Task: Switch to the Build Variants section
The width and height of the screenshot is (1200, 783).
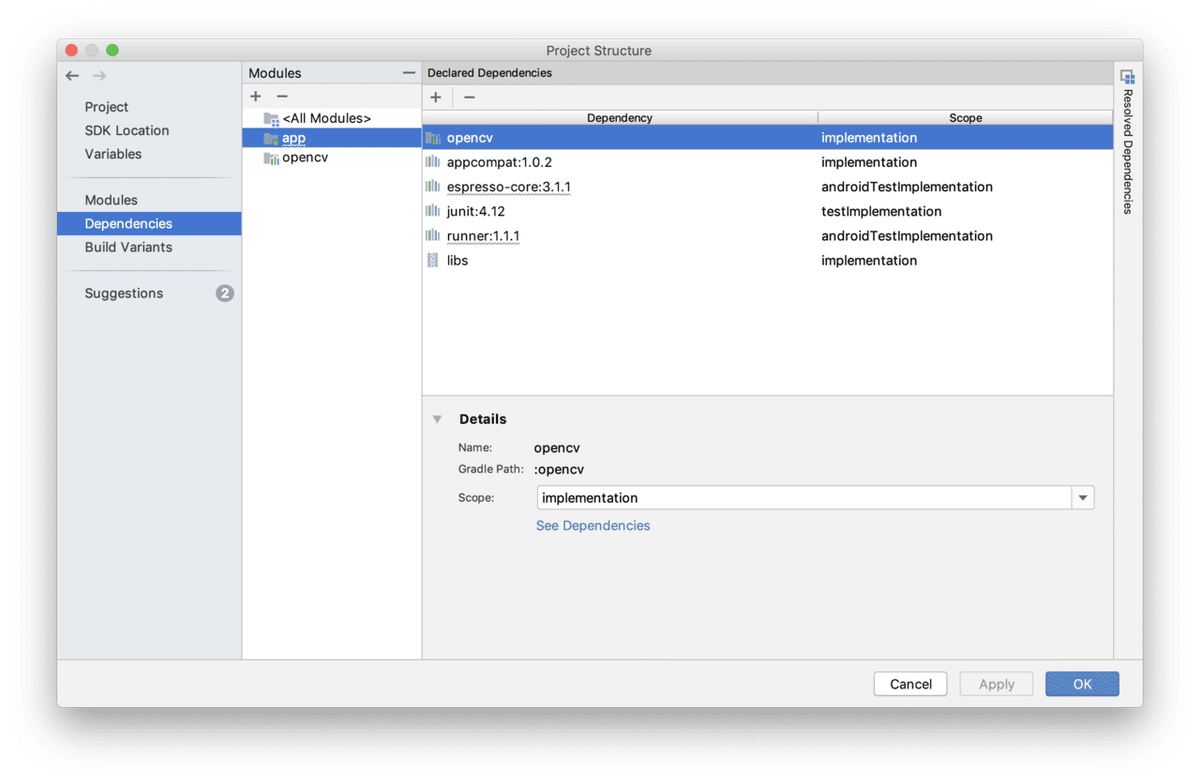Action: (x=128, y=247)
